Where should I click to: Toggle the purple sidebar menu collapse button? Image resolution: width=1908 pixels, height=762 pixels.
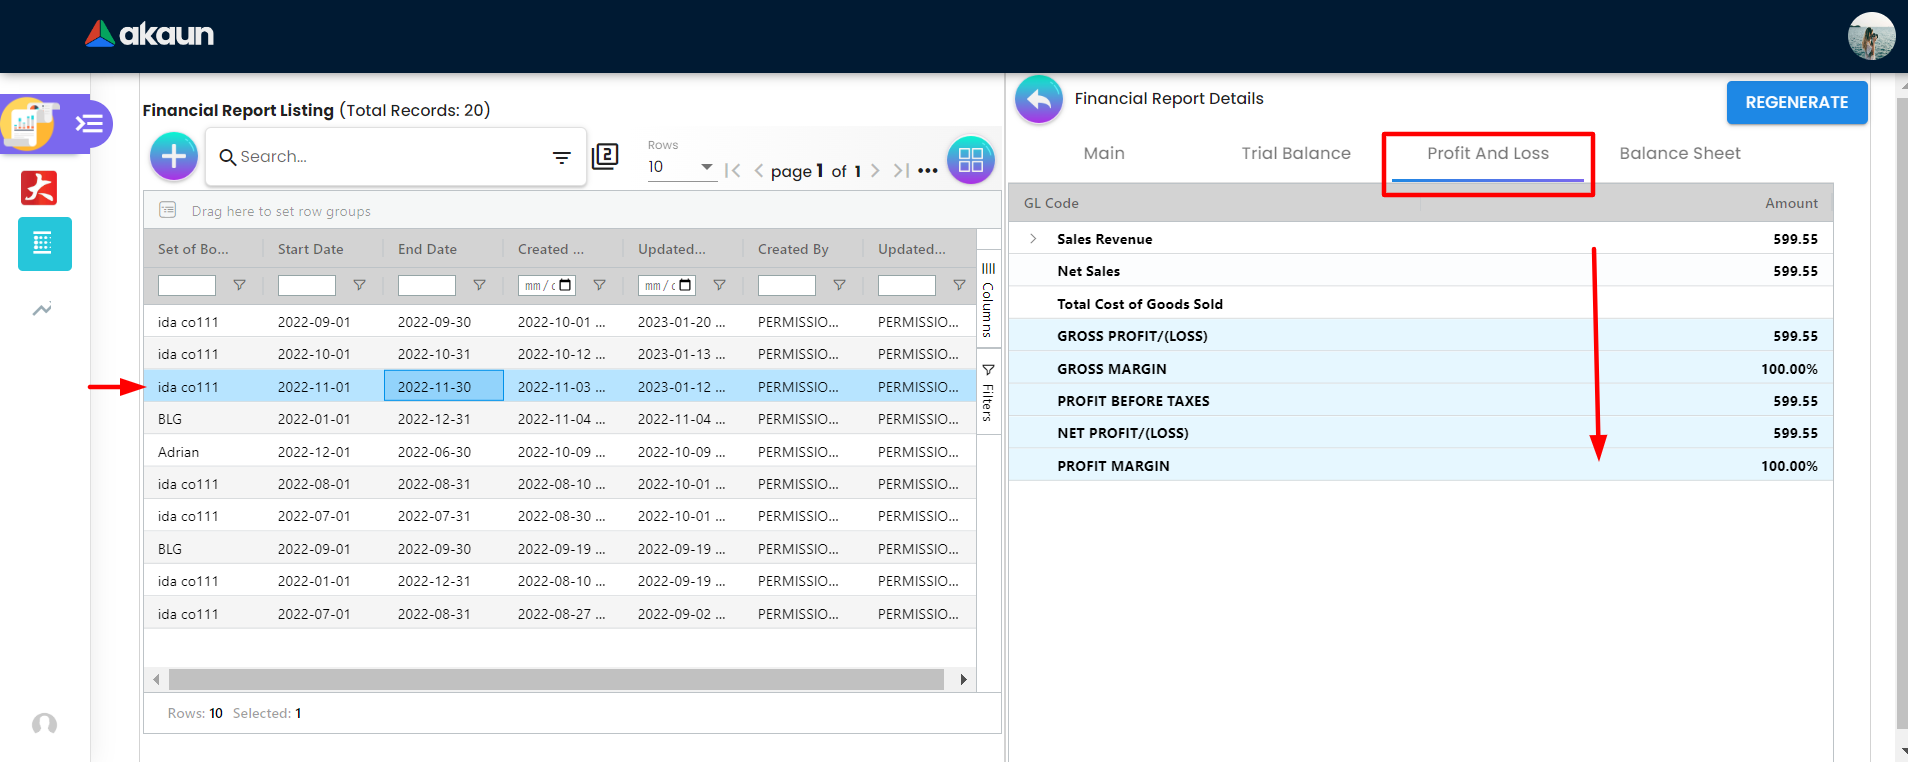[90, 124]
